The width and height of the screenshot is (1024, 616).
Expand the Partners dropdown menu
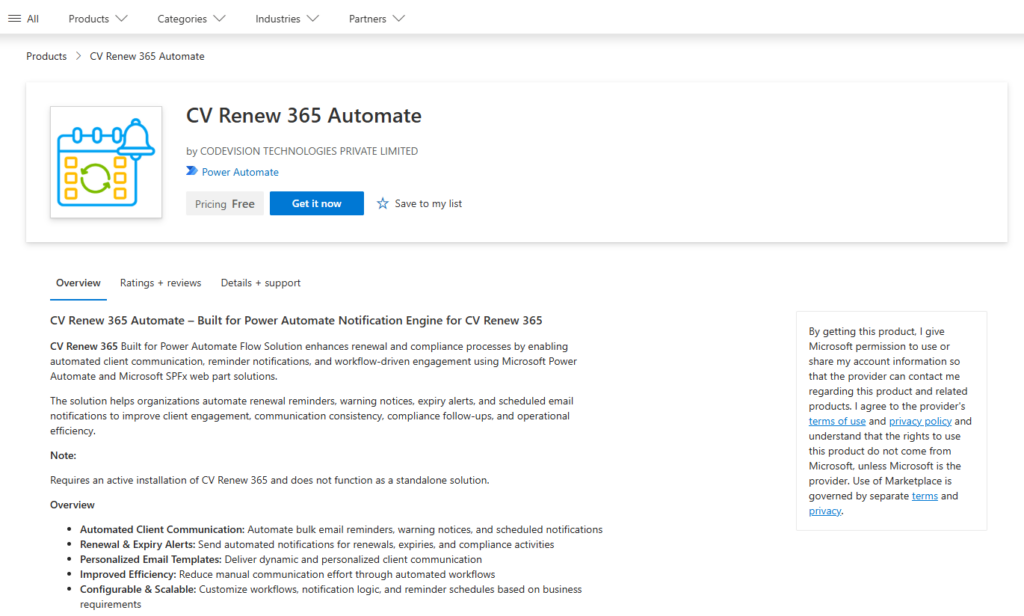coord(376,19)
